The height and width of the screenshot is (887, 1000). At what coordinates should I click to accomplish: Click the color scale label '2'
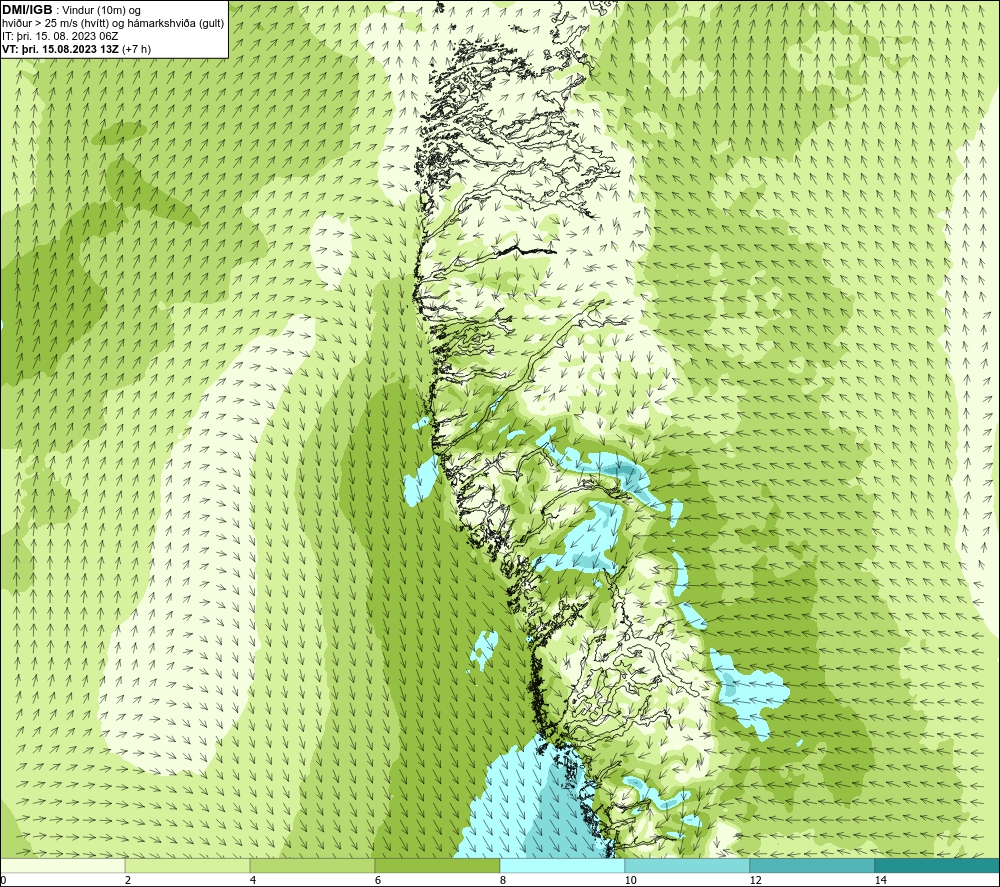click(x=128, y=880)
